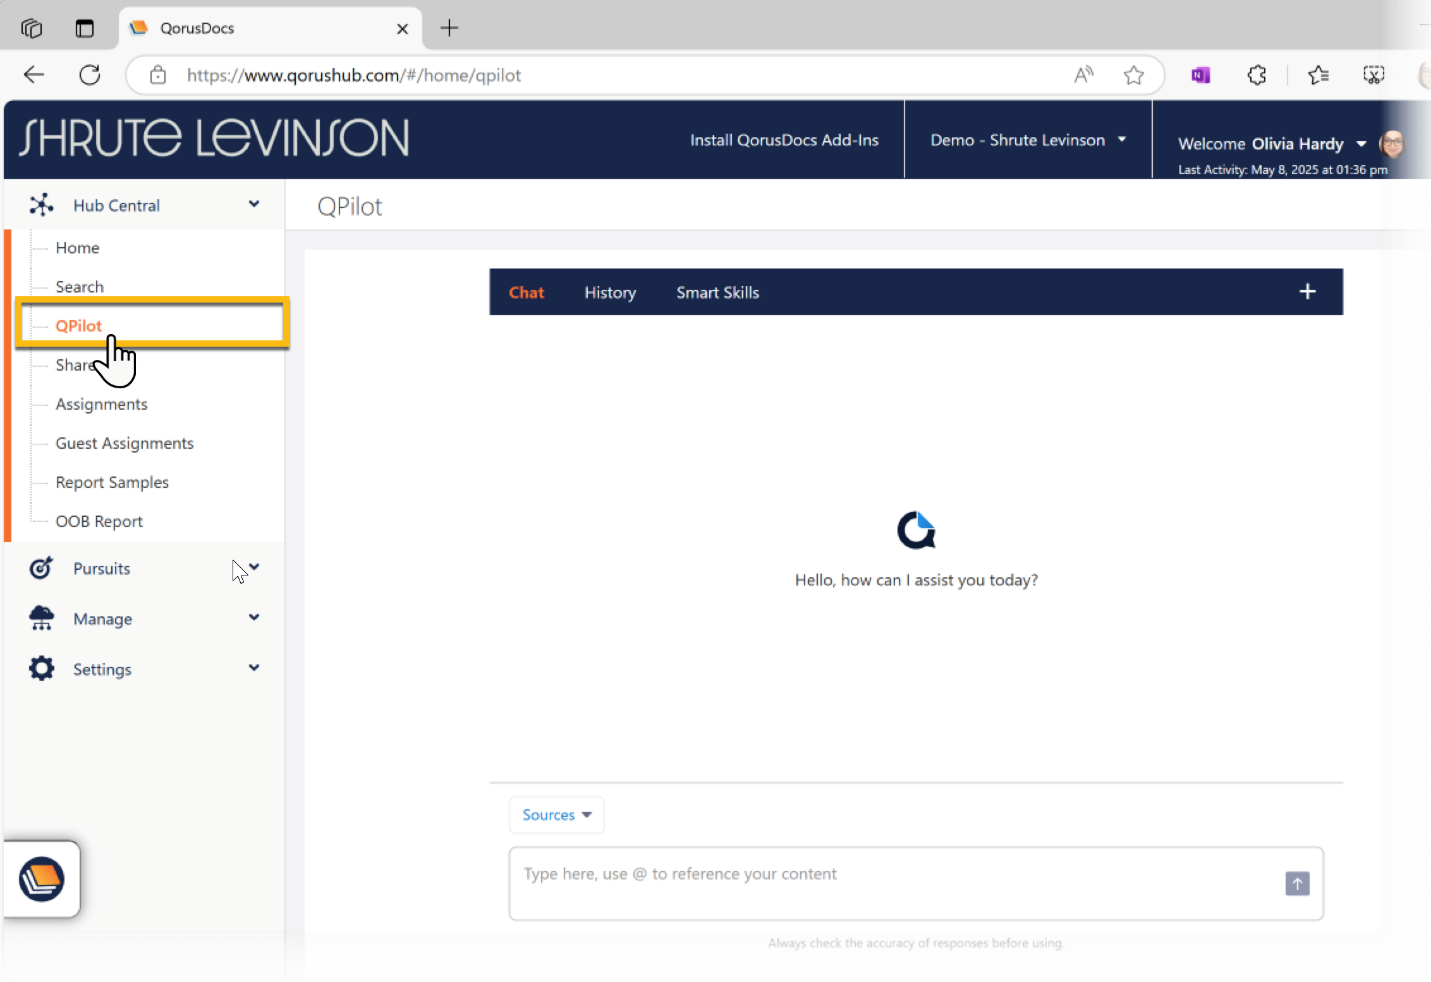1431x982 pixels.
Task: Click Install QorusDocs Add-Ins link
Action: [x=784, y=140]
